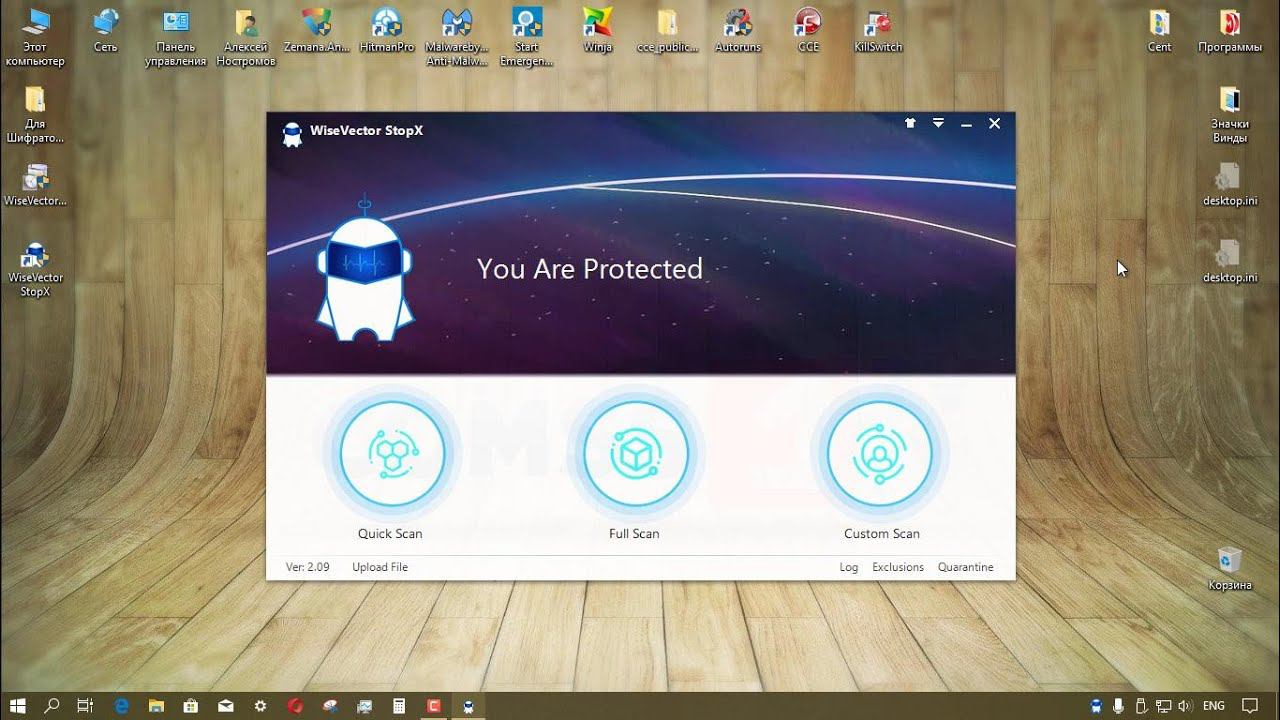Open the Calculator from the taskbar
Screen dimensions: 1280x720
pos(399,706)
